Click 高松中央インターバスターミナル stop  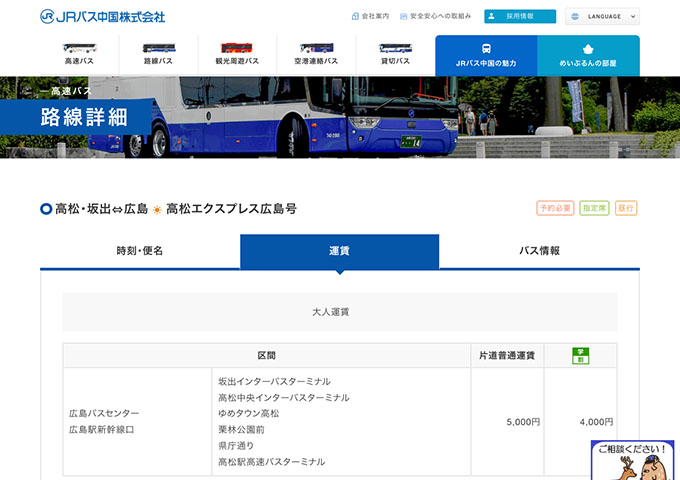pos(284,398)
